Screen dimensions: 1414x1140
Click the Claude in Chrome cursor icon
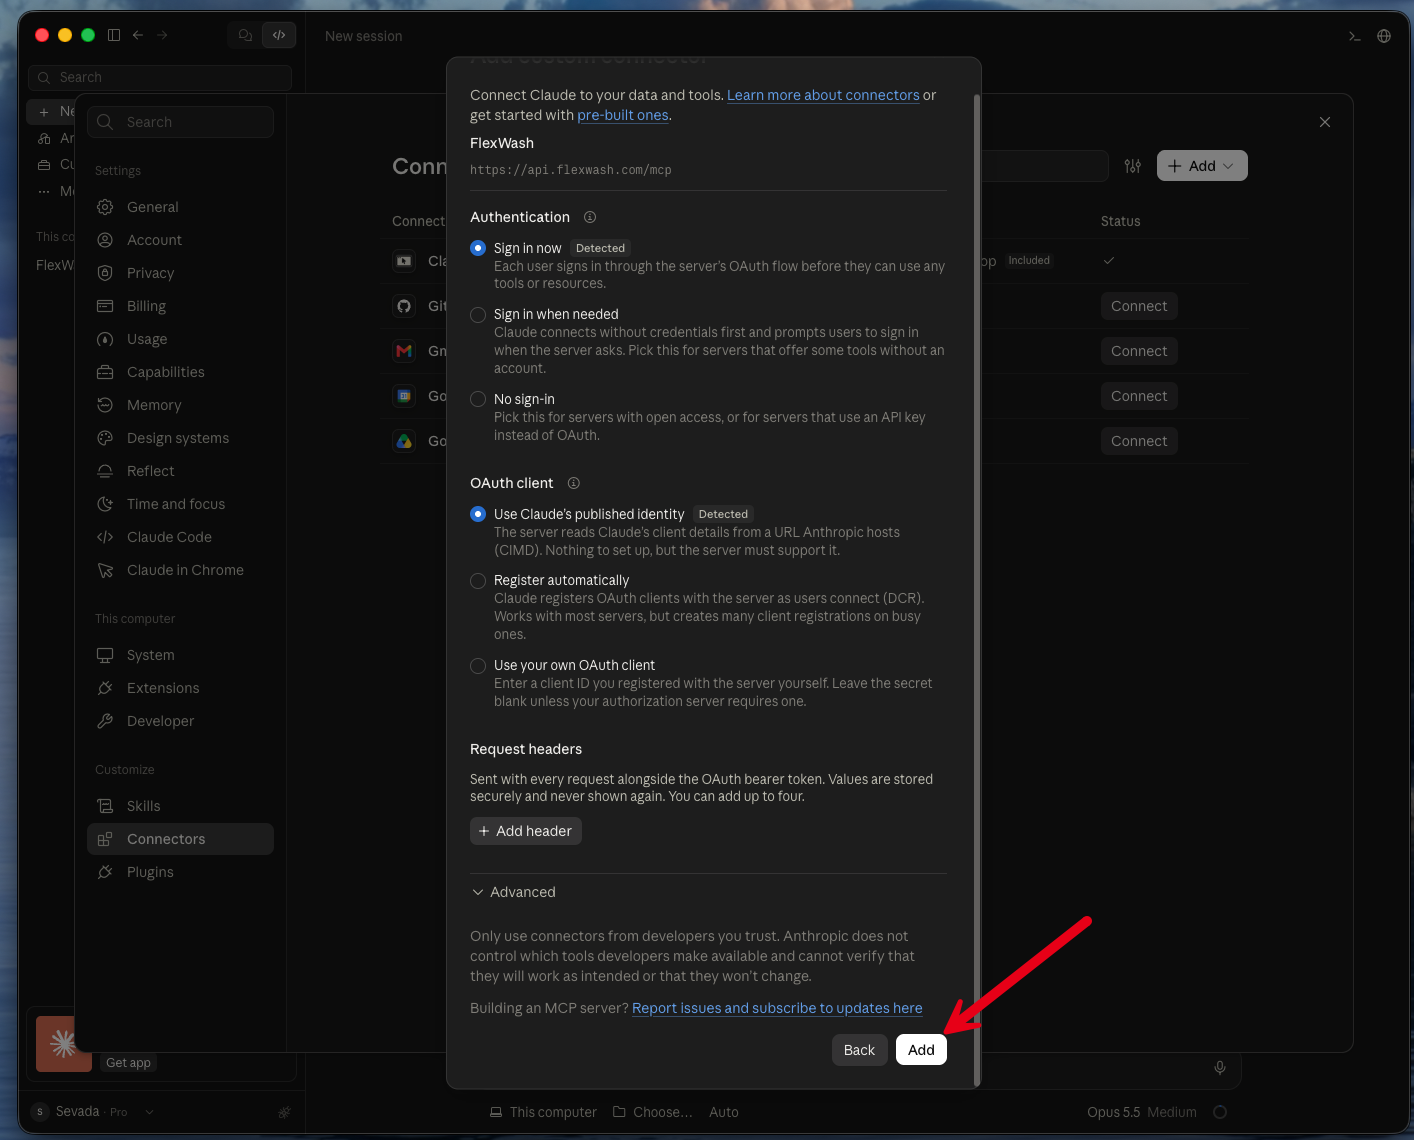pyautogui.click(x=105, y=570)
